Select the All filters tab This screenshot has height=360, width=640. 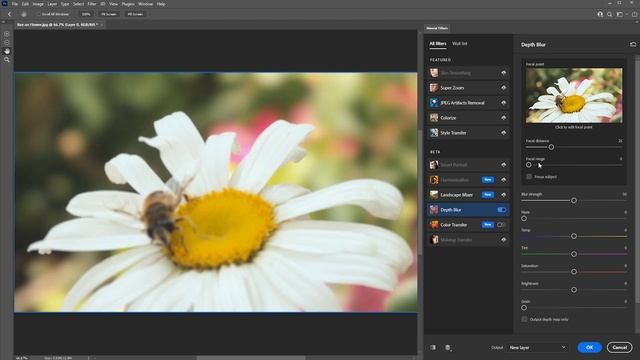tap(438, 44)
